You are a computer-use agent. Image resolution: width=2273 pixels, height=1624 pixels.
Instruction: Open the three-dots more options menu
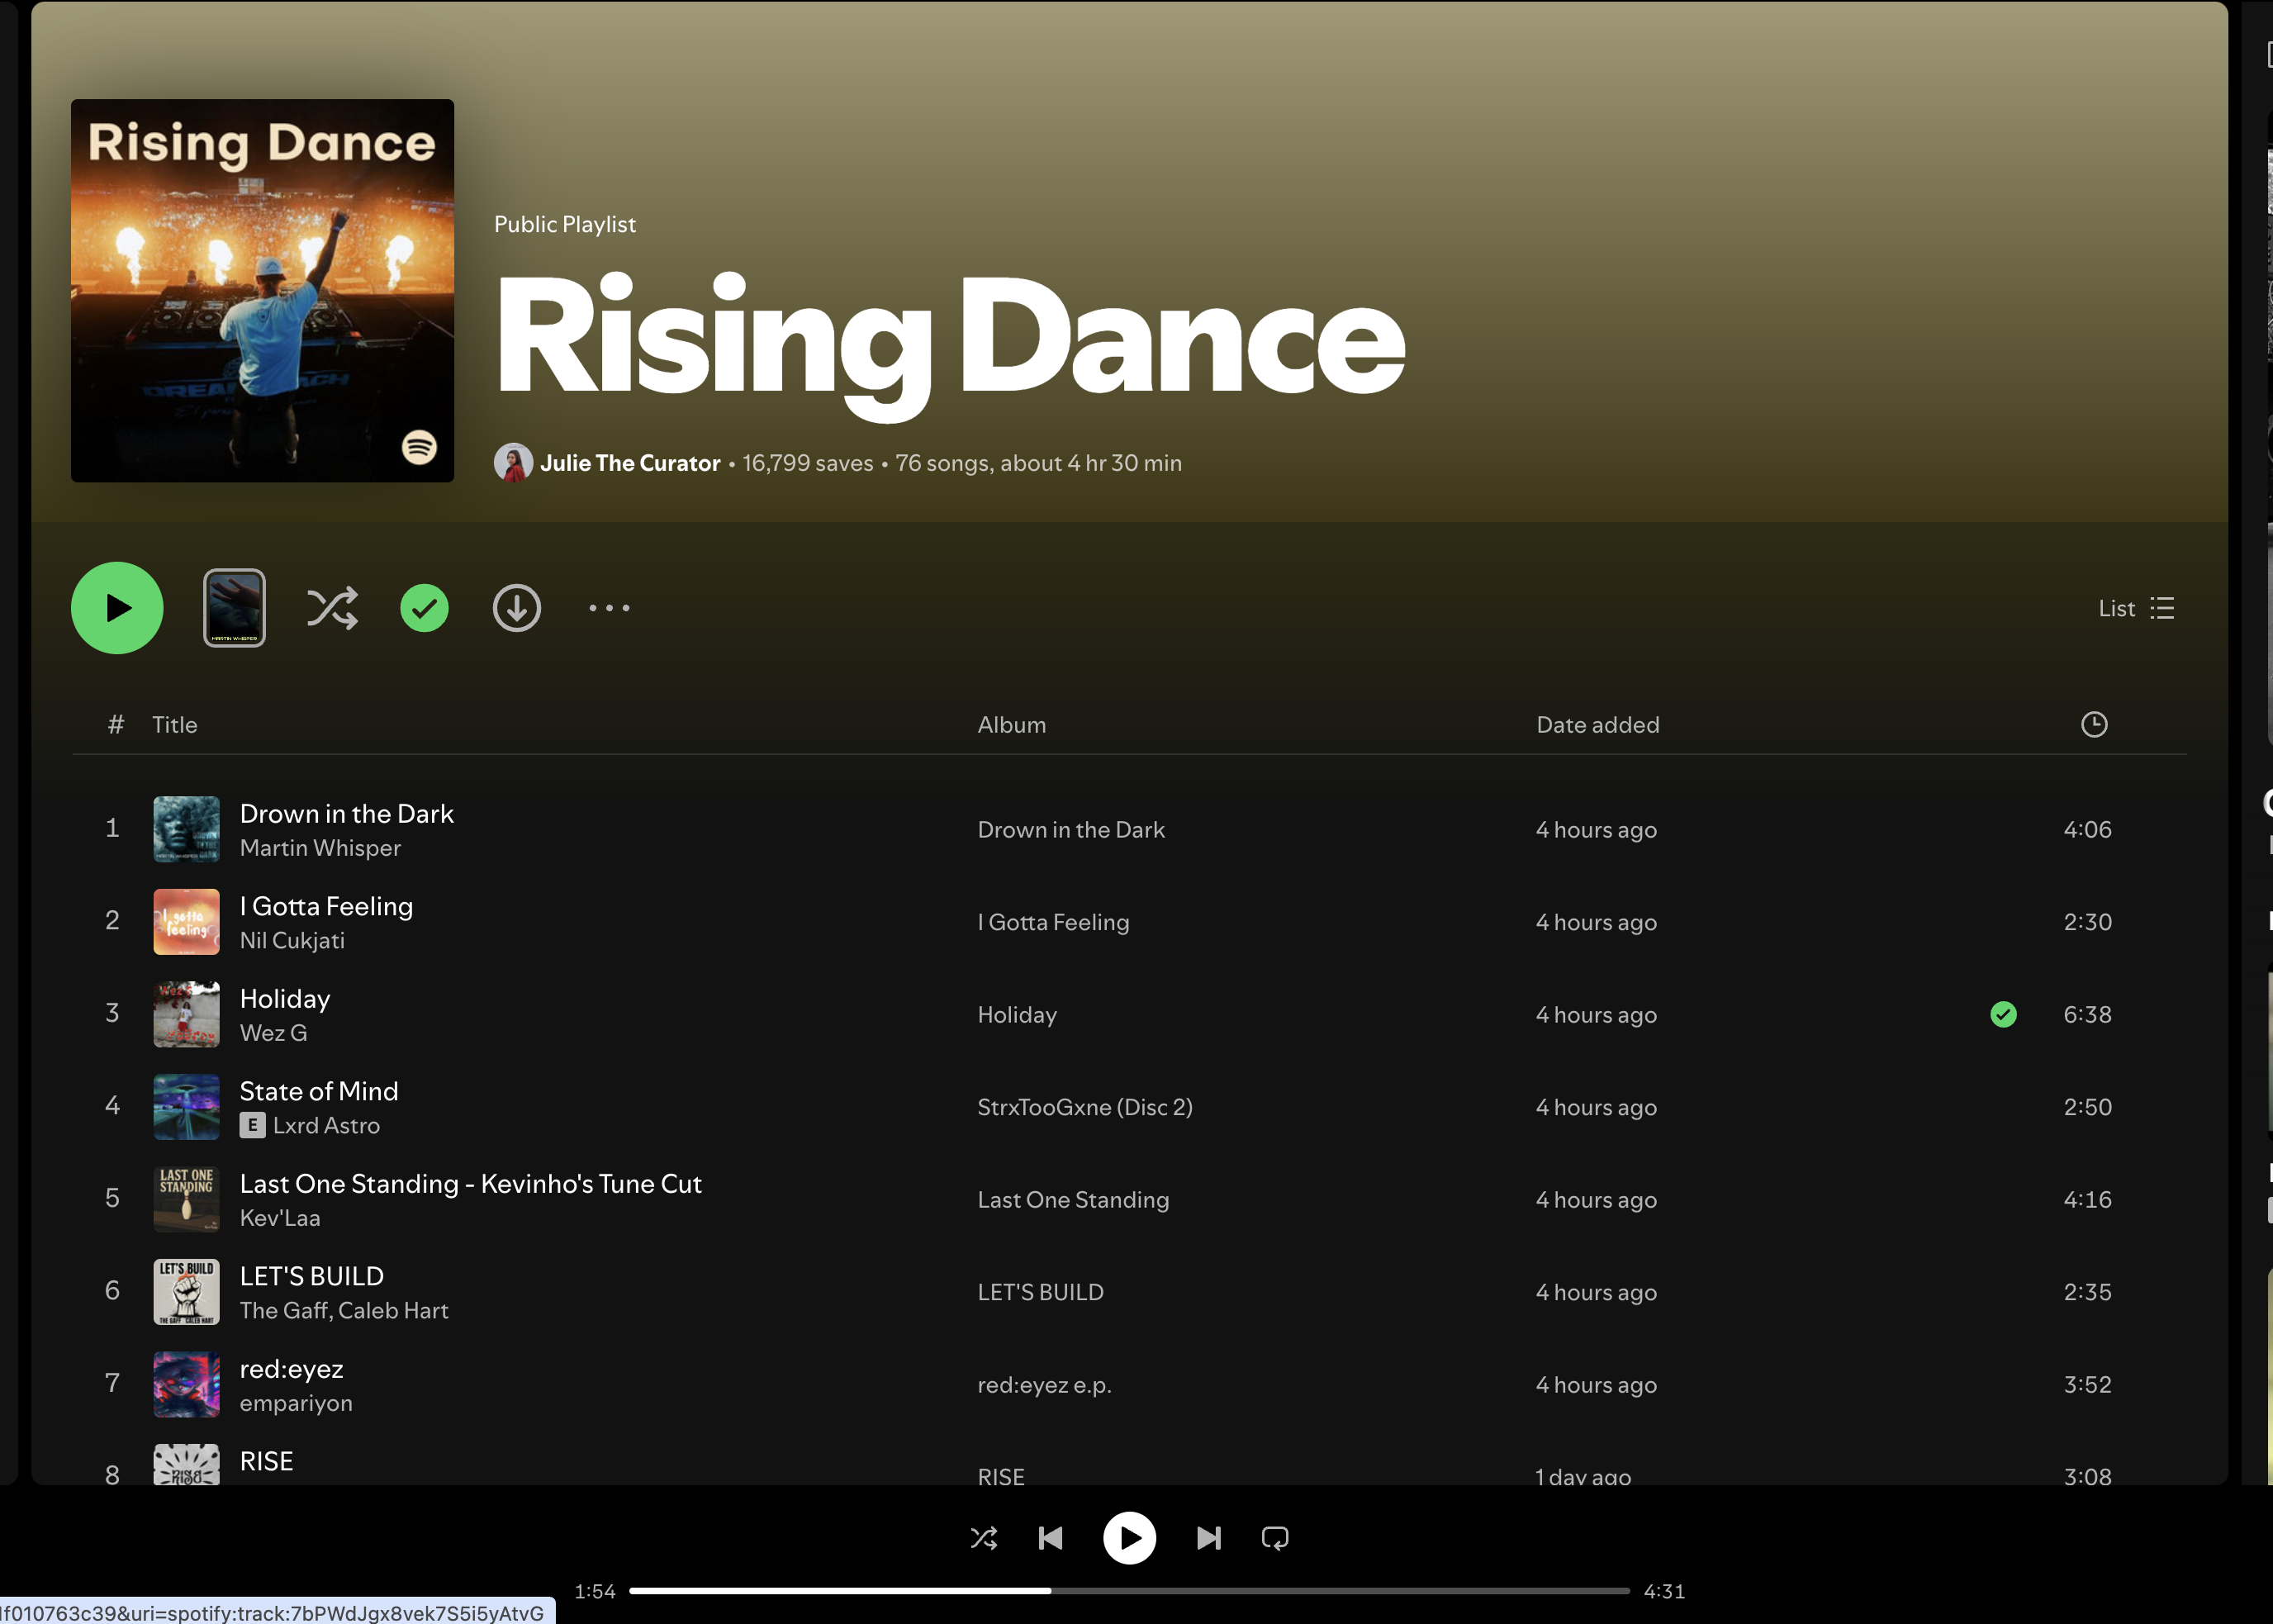[x=609, y=608]
